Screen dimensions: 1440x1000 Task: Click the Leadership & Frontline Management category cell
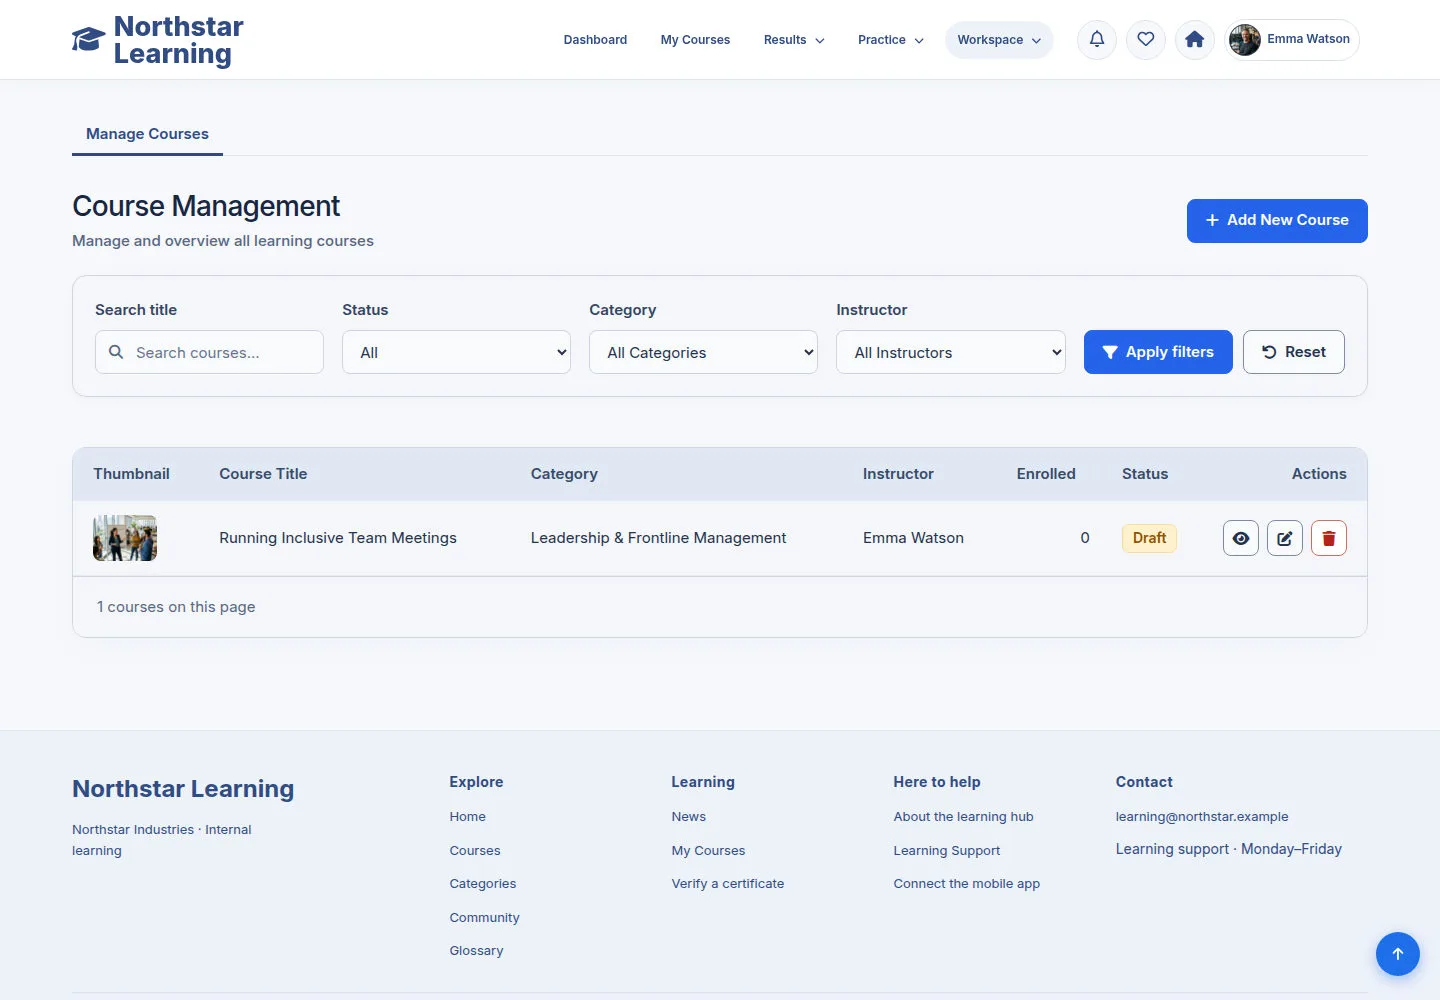click(x=658, y=538)
